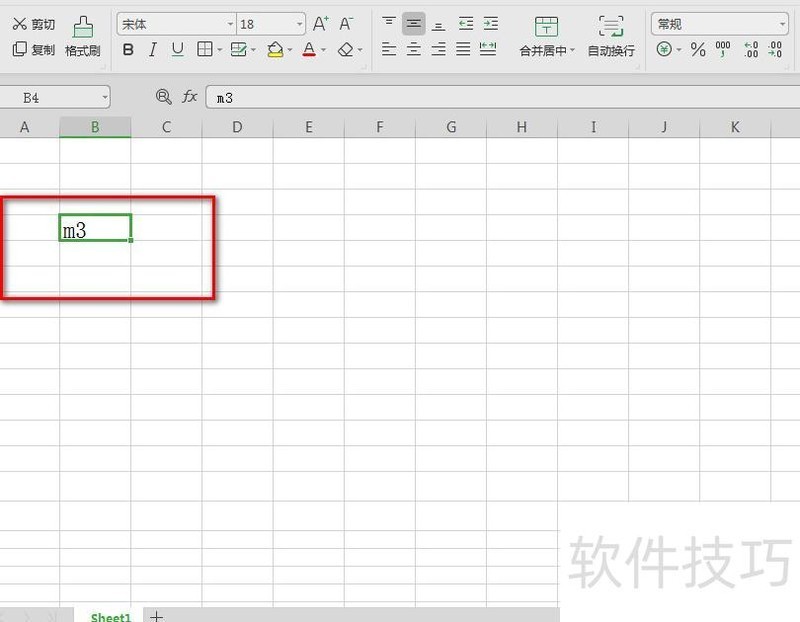Select column A header

pyautogui.click(x=30, y=127)
